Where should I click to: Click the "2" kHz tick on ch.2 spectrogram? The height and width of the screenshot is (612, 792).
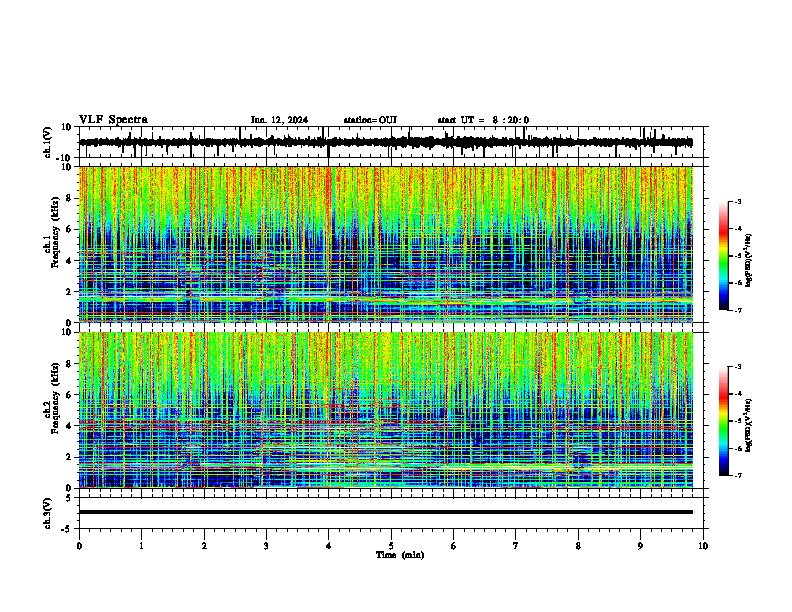coord(69,457)
